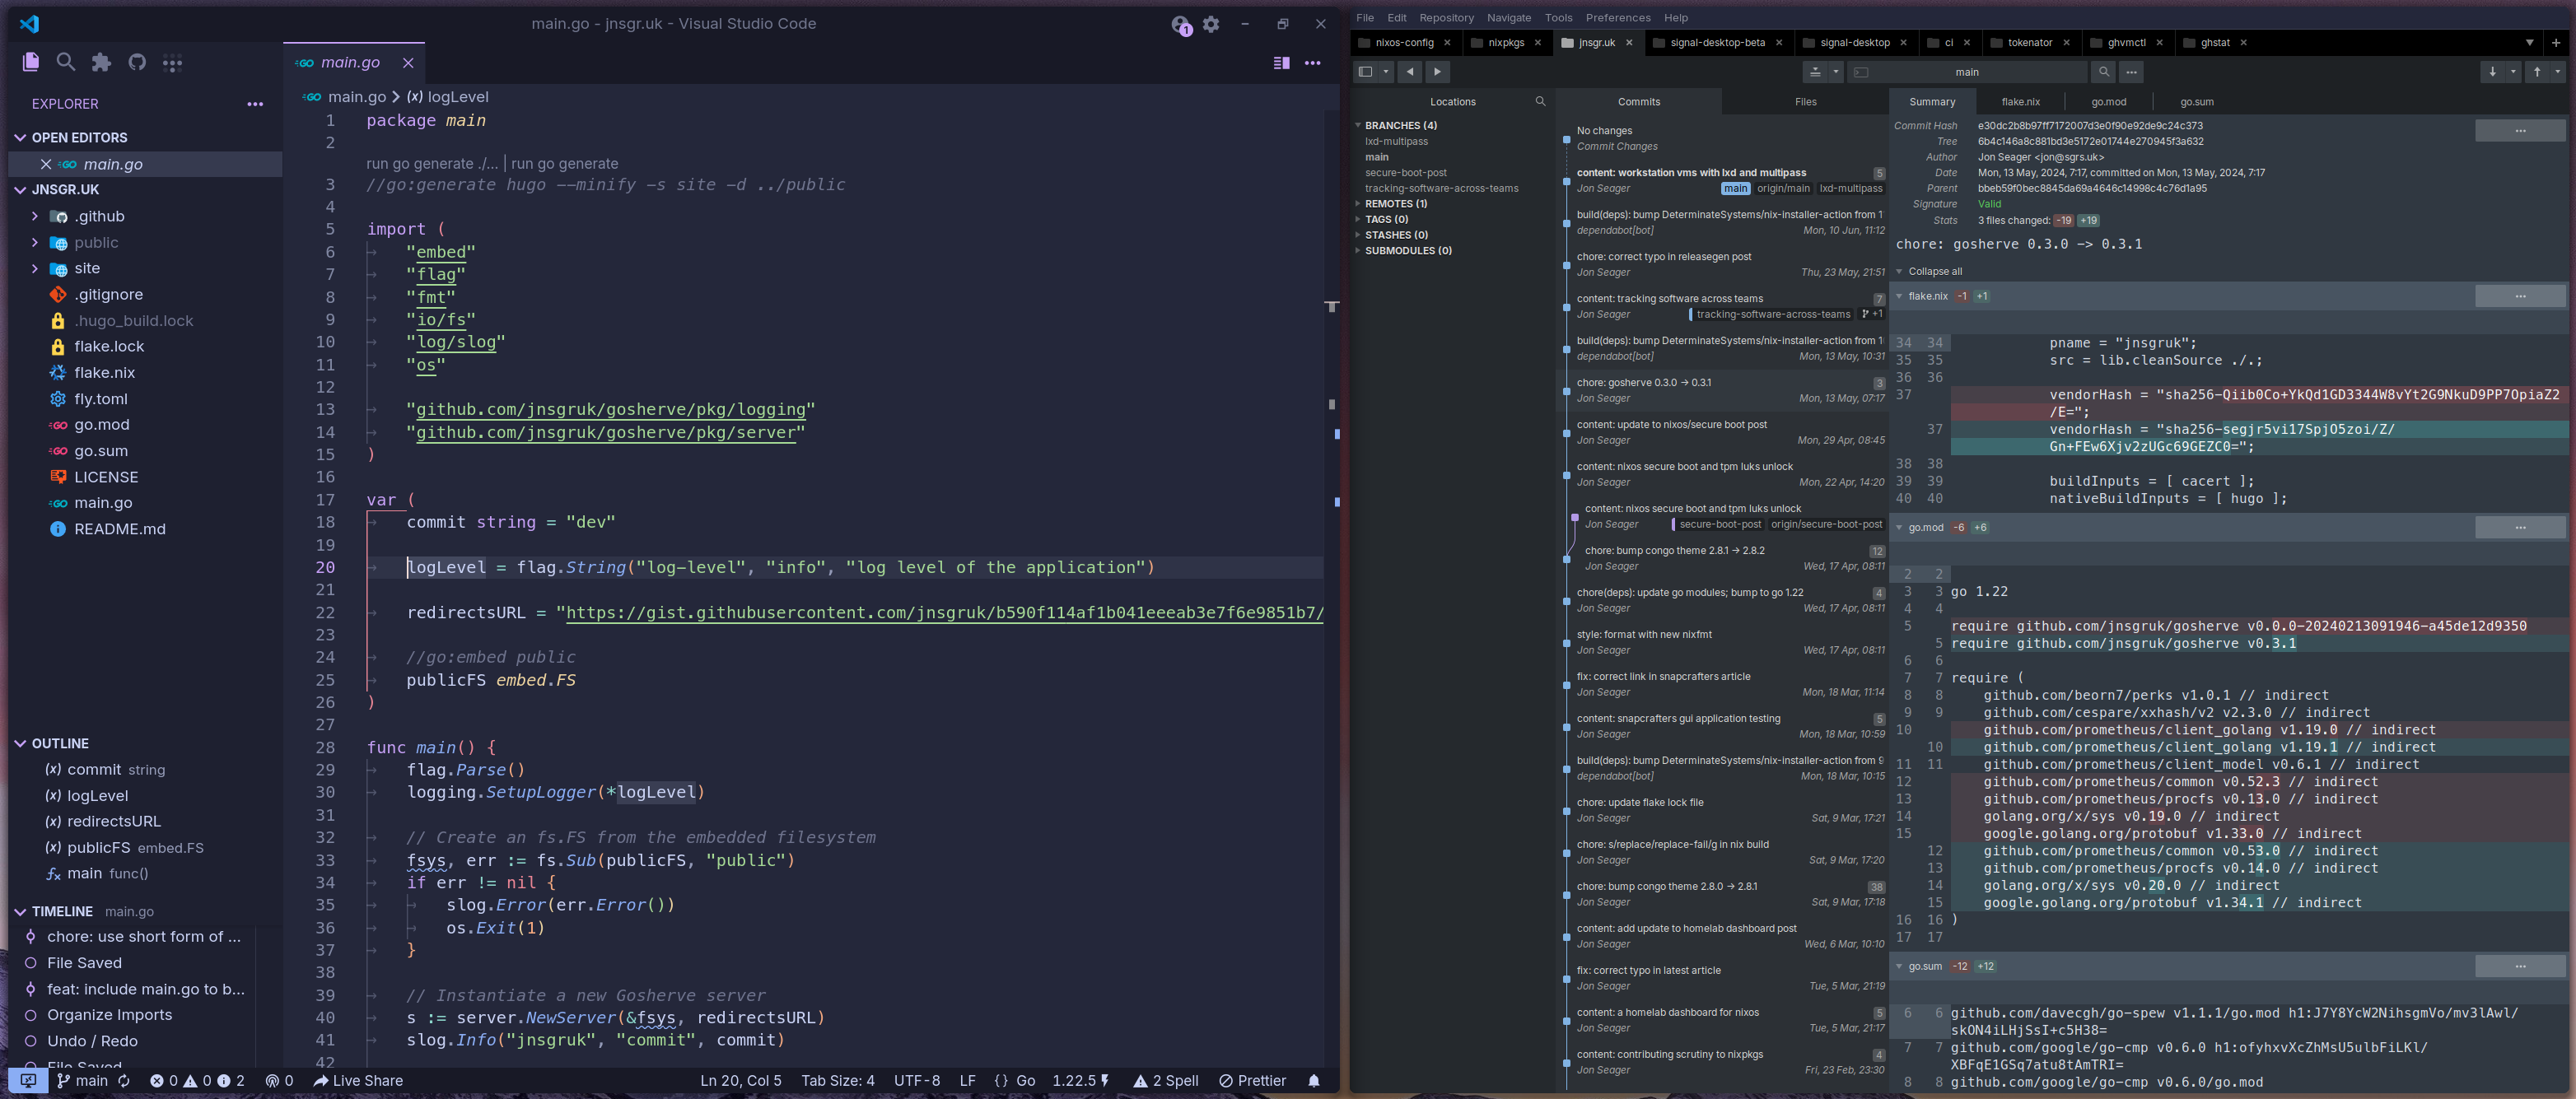Select tracking-software-across-teams branch

click(x=1441, y=188)
